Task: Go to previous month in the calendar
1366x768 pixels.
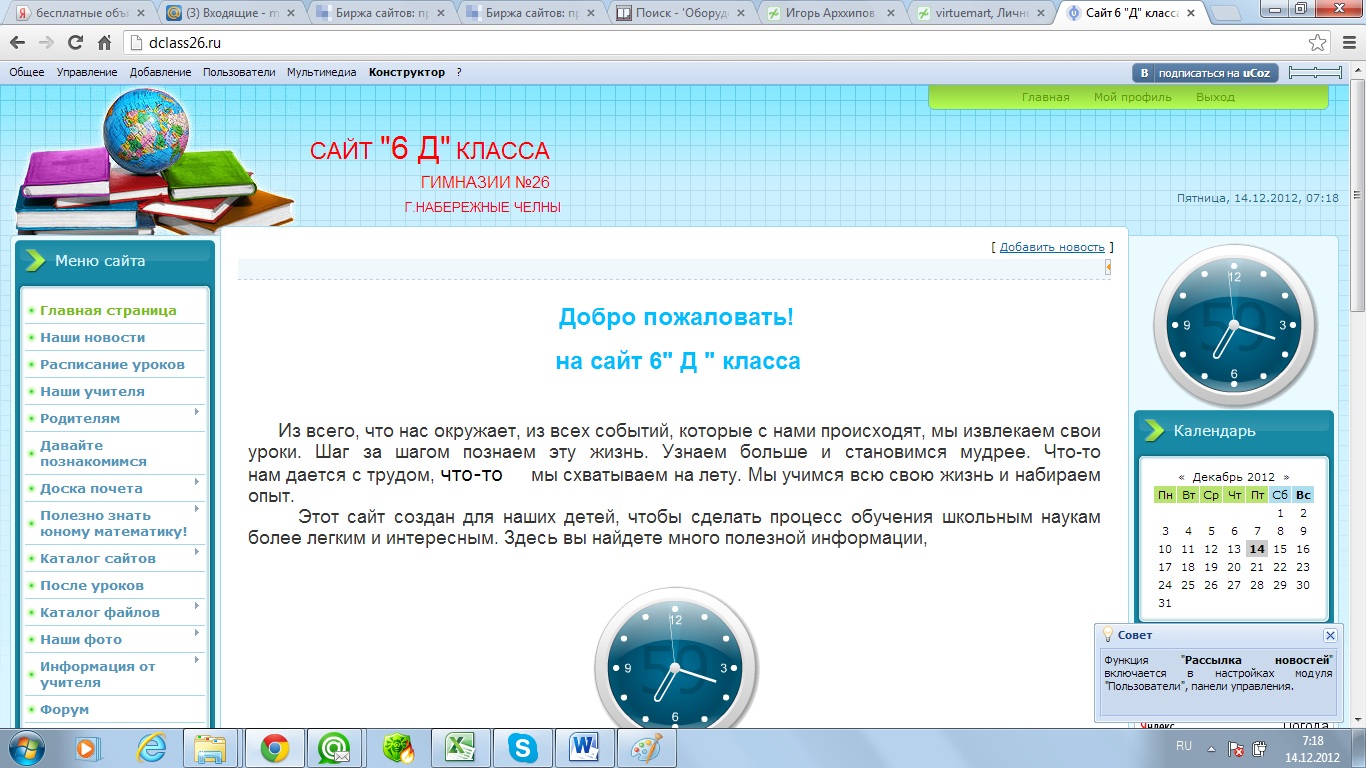Action: pyautogui.click(x=1181, y=477)
